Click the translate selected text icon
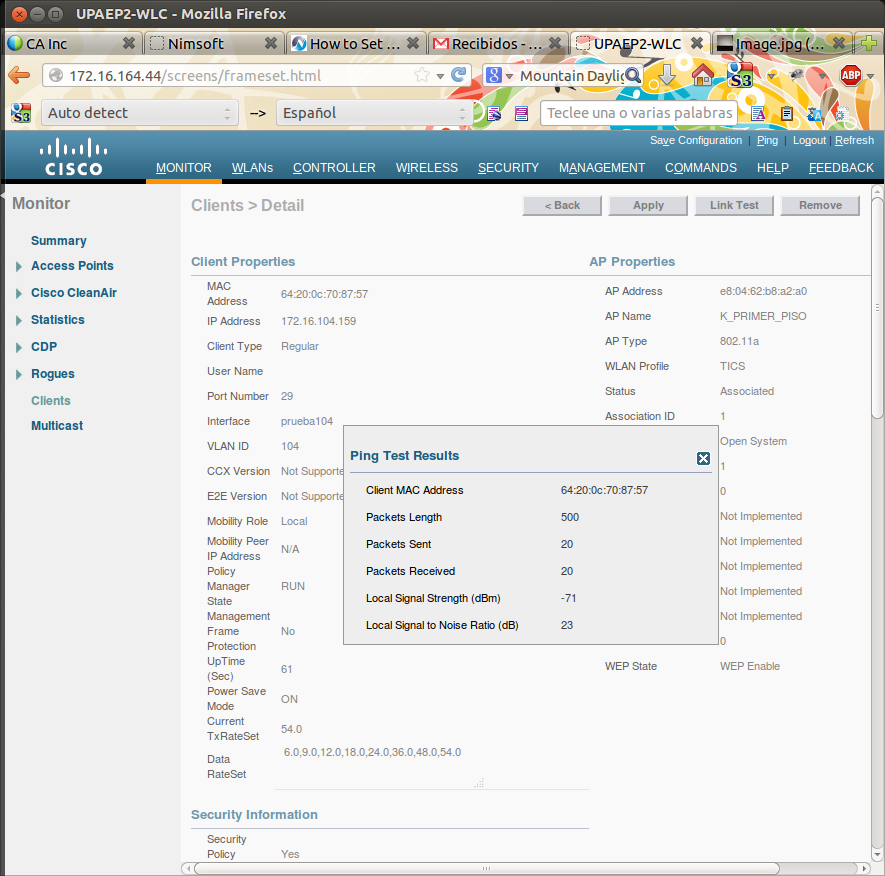 (x=522, y=113)
